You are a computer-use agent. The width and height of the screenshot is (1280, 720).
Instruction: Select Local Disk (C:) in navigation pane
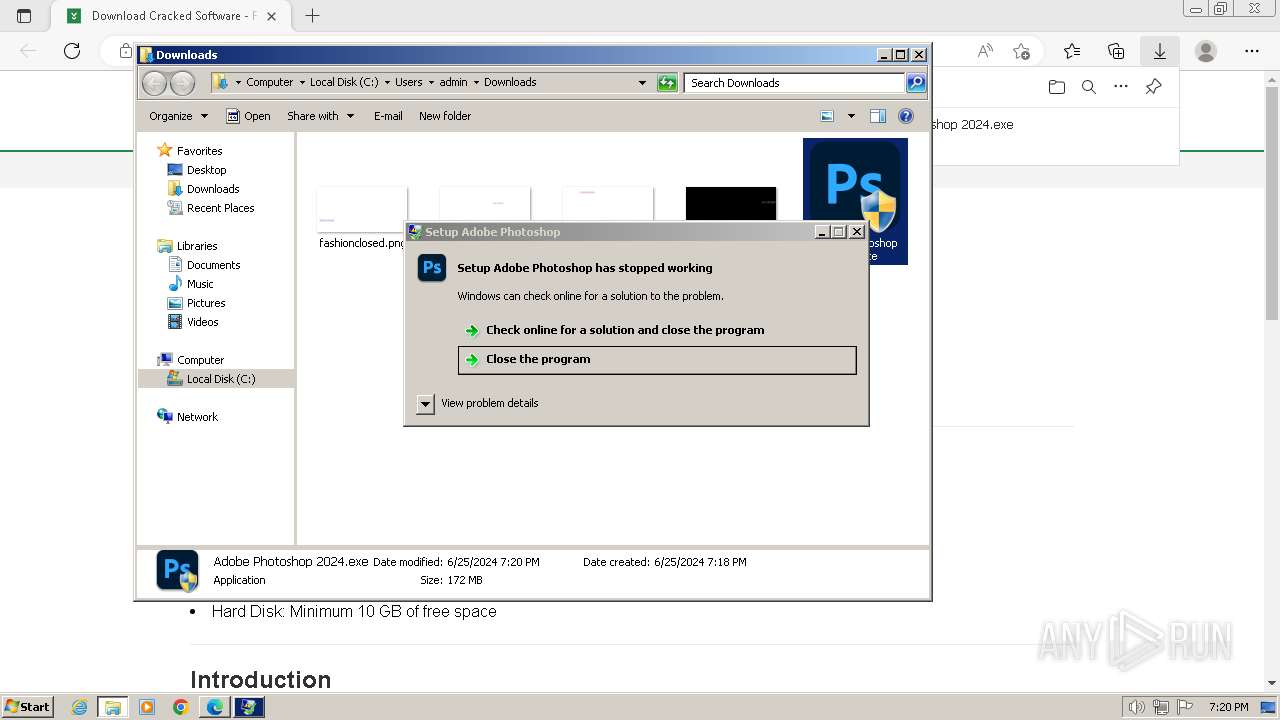coord(220,379)
